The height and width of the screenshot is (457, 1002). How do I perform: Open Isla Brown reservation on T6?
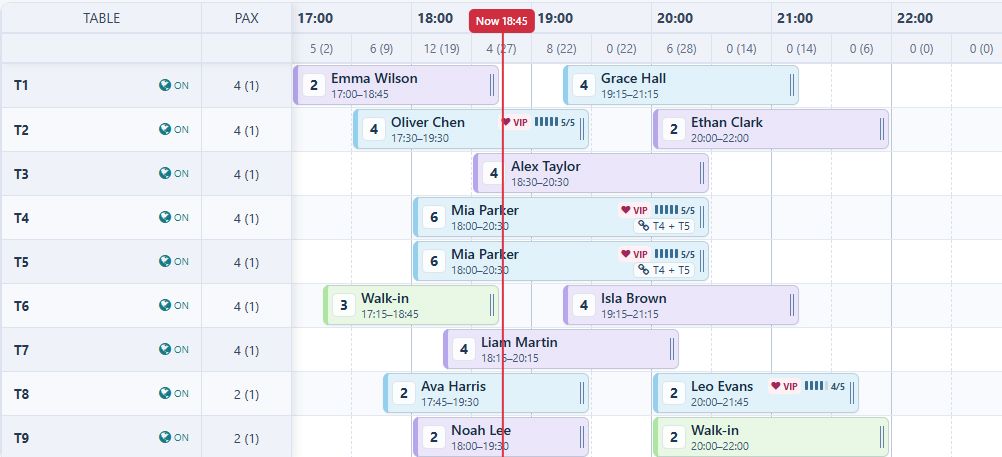(x=681, y=305)
